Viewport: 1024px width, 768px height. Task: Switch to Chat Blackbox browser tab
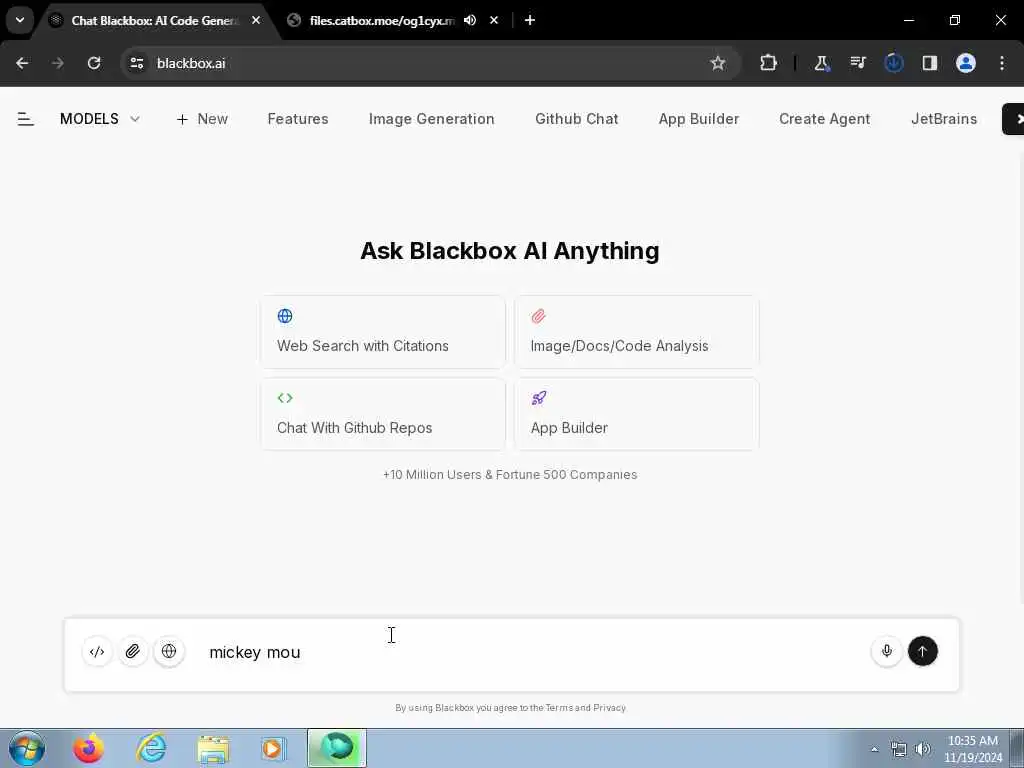(x=155, y=21)
